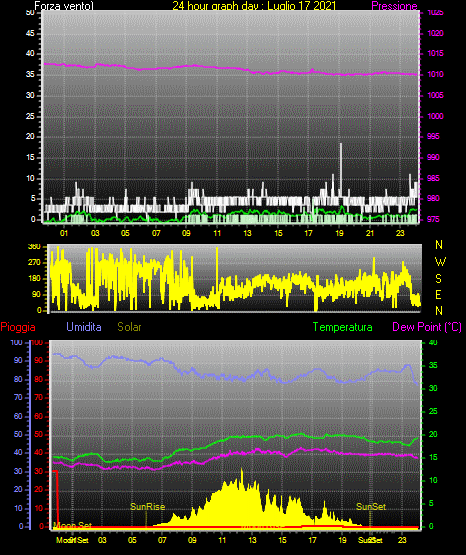This screenshot has height=555, width=466.
Task: Click the red 'Pioggia' legend label
Action: click(18, 327)
